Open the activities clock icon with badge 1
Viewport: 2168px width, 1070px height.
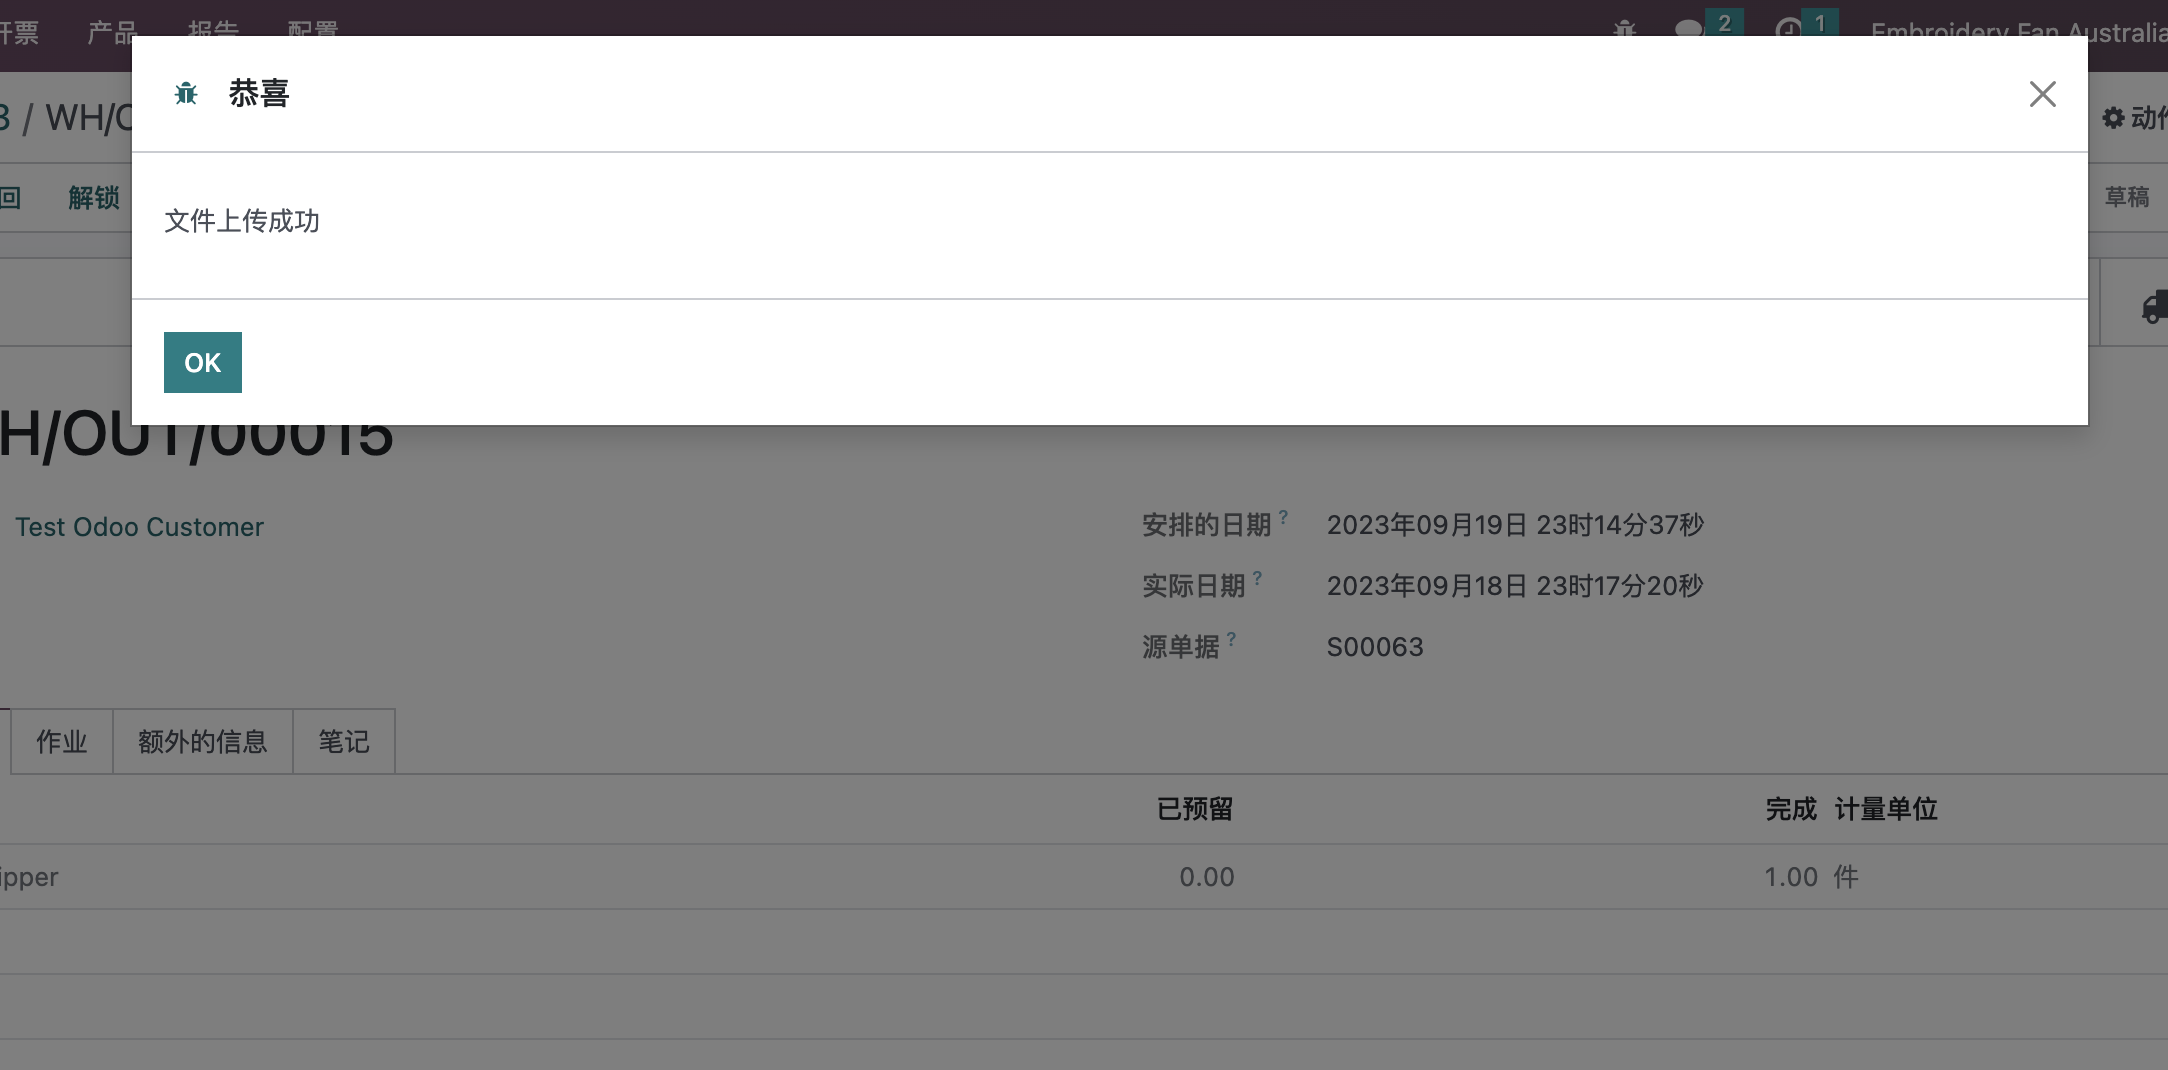point(1806,26)
